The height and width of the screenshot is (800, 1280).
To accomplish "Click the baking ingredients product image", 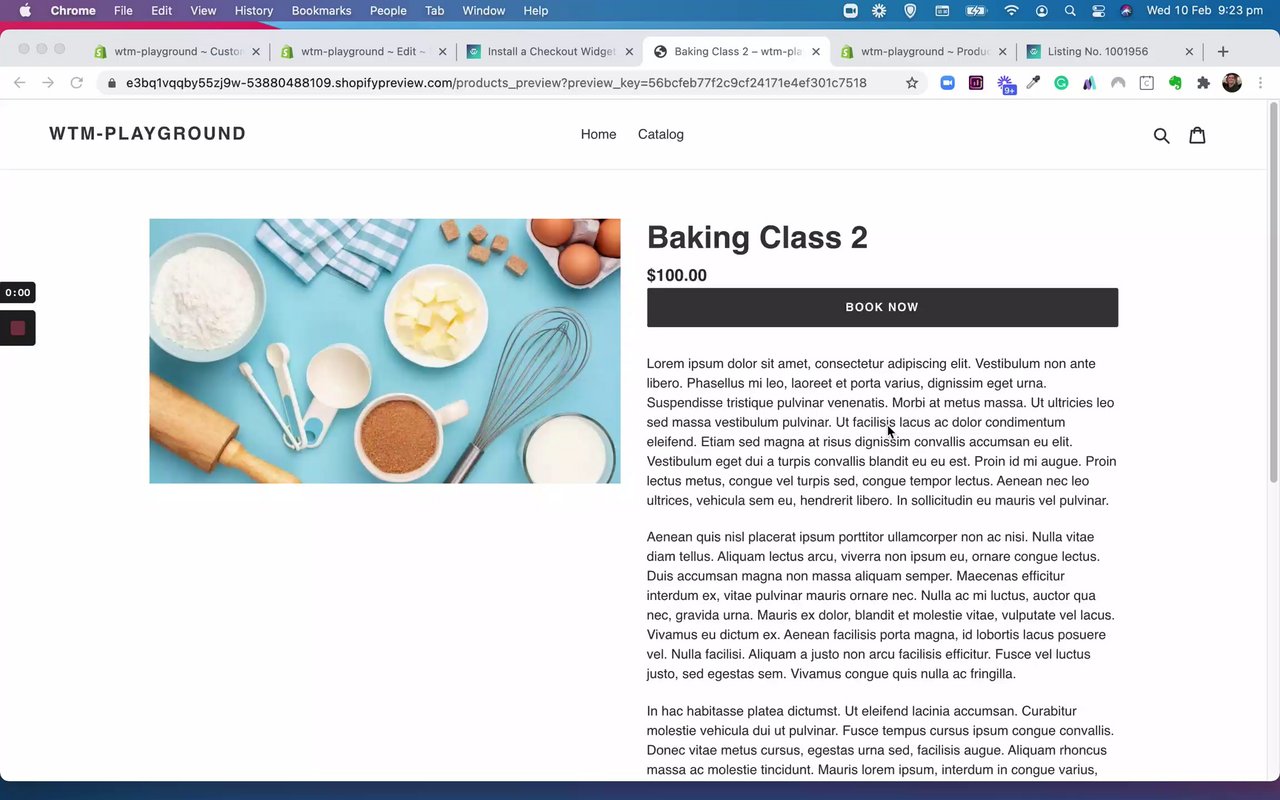I will point(384,351).
